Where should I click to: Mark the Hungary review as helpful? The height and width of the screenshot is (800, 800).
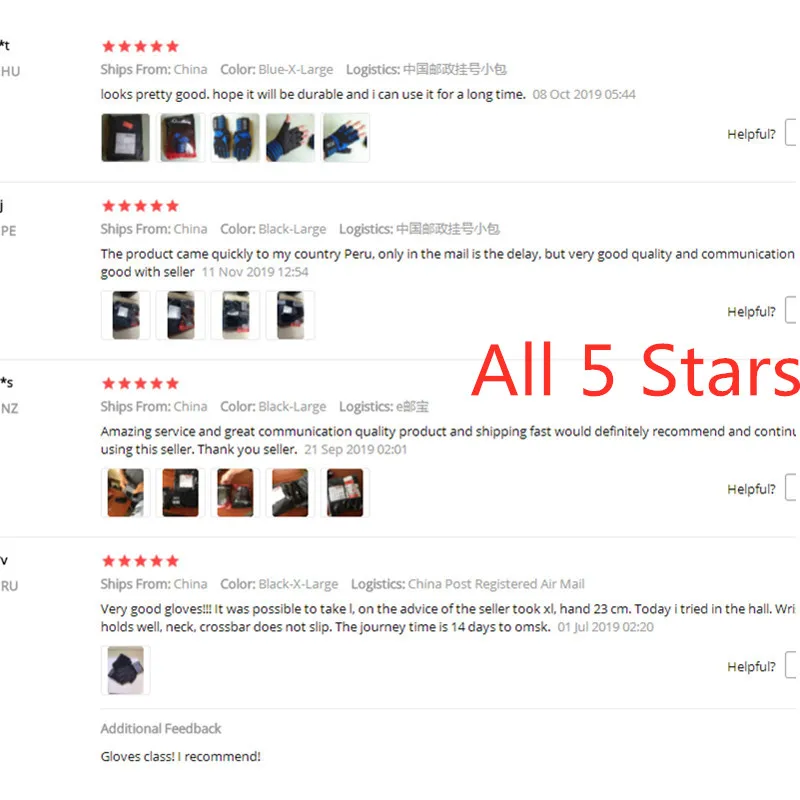click(x=792, y=133)
